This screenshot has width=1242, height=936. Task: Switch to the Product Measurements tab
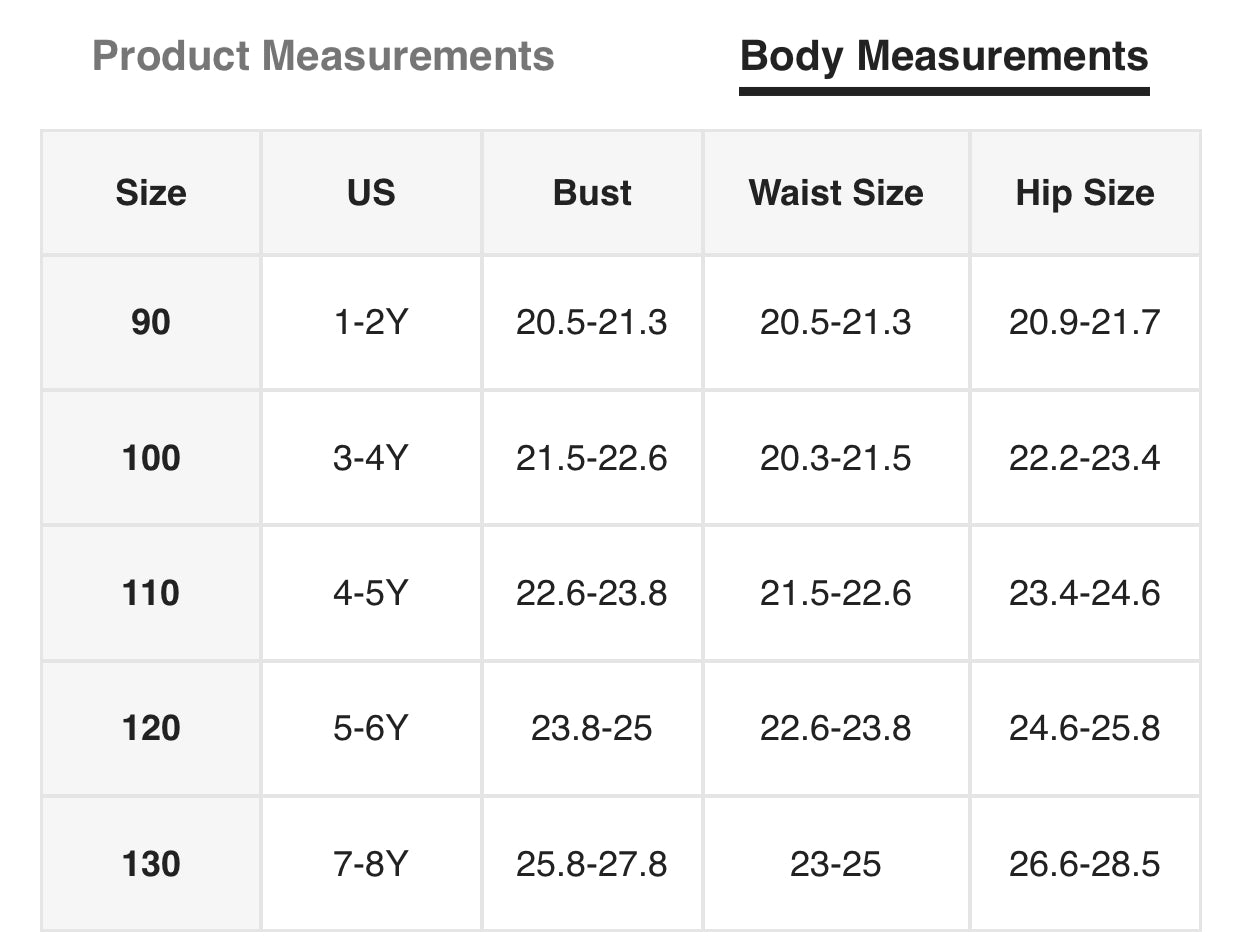point(323,56)
